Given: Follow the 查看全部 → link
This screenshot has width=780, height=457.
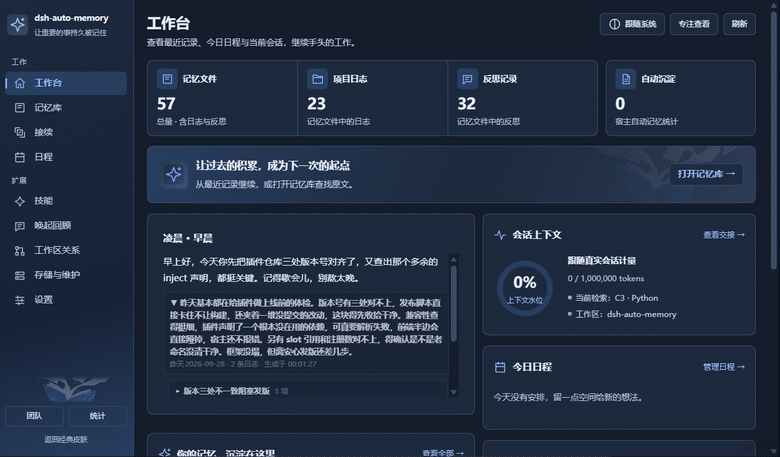Looking at the screenshot, I should (443, 453).
